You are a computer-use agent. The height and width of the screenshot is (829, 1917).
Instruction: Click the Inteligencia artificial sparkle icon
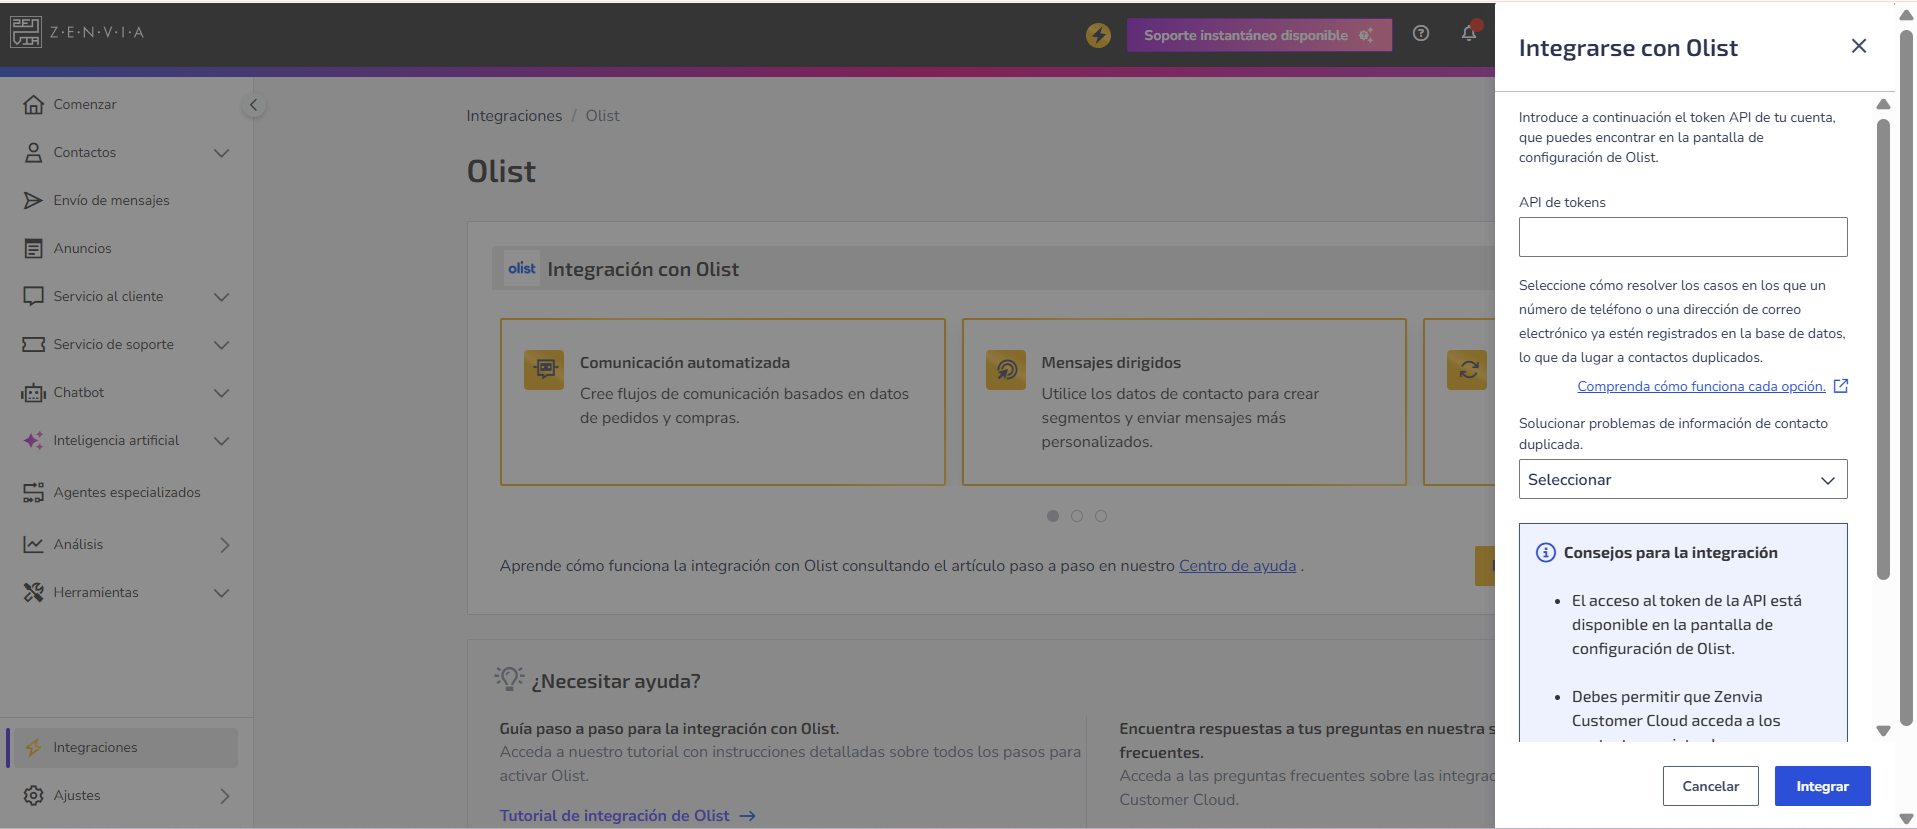pos(33,440)
